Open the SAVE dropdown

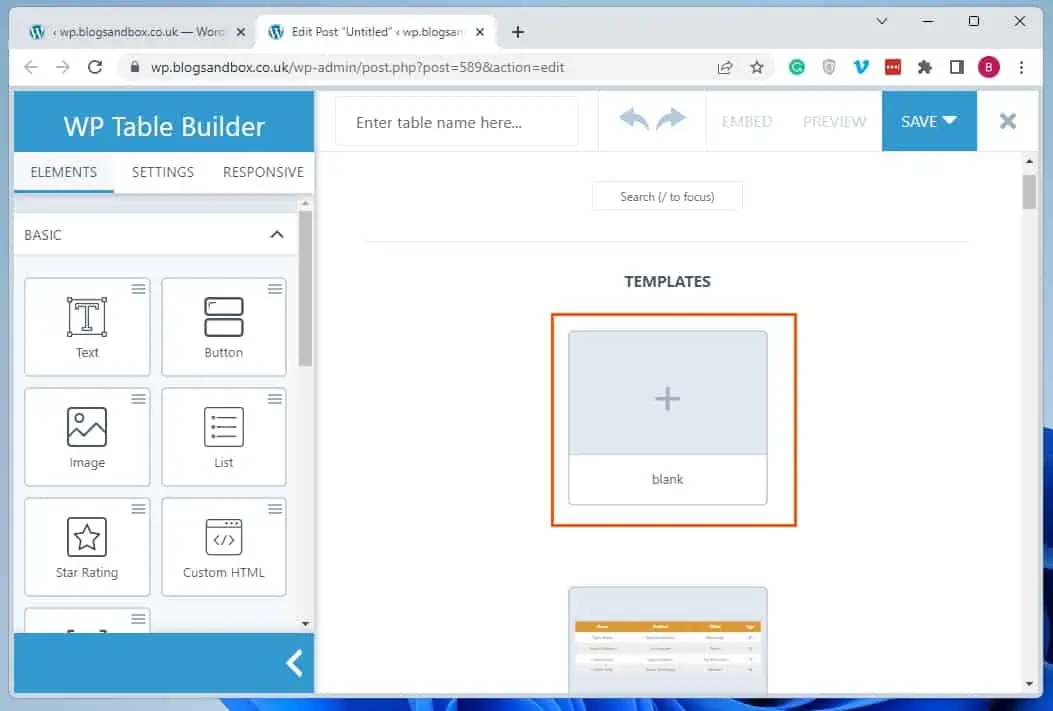point(929,121)
